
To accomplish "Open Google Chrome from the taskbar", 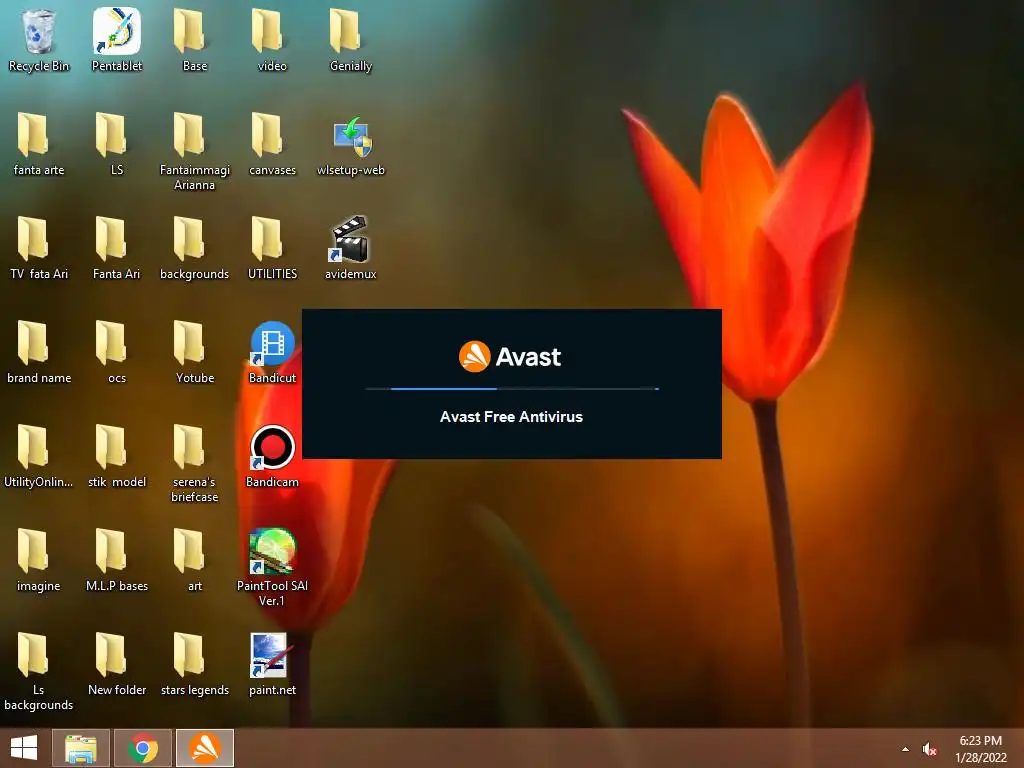I will pyautogui.click(x=143, y=748).
